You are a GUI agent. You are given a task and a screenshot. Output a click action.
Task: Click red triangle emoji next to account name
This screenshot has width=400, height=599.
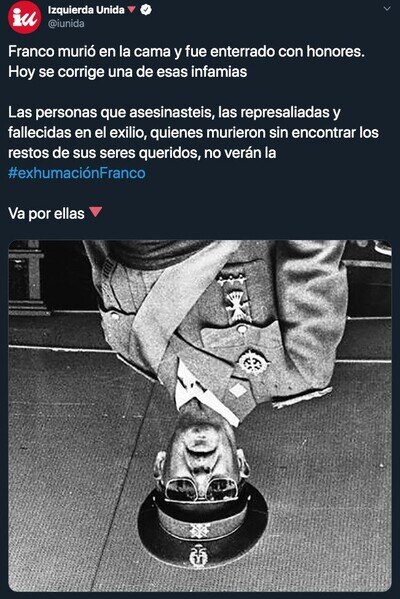click(x=131, y=10)
